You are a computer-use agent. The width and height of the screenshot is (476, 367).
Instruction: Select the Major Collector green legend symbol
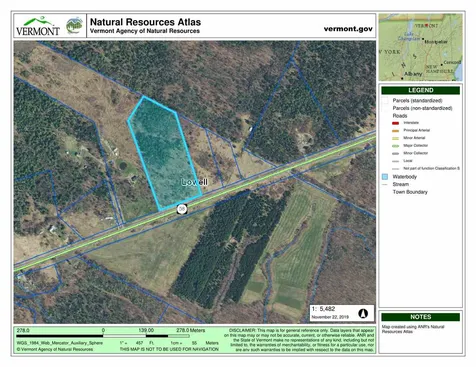(395, 146)
